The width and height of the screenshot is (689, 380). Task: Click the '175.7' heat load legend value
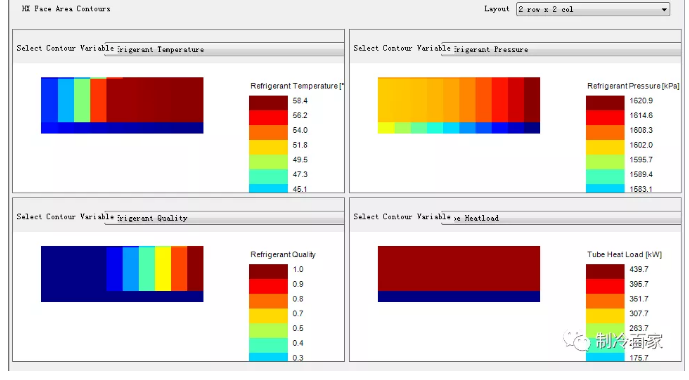(638, 358)
